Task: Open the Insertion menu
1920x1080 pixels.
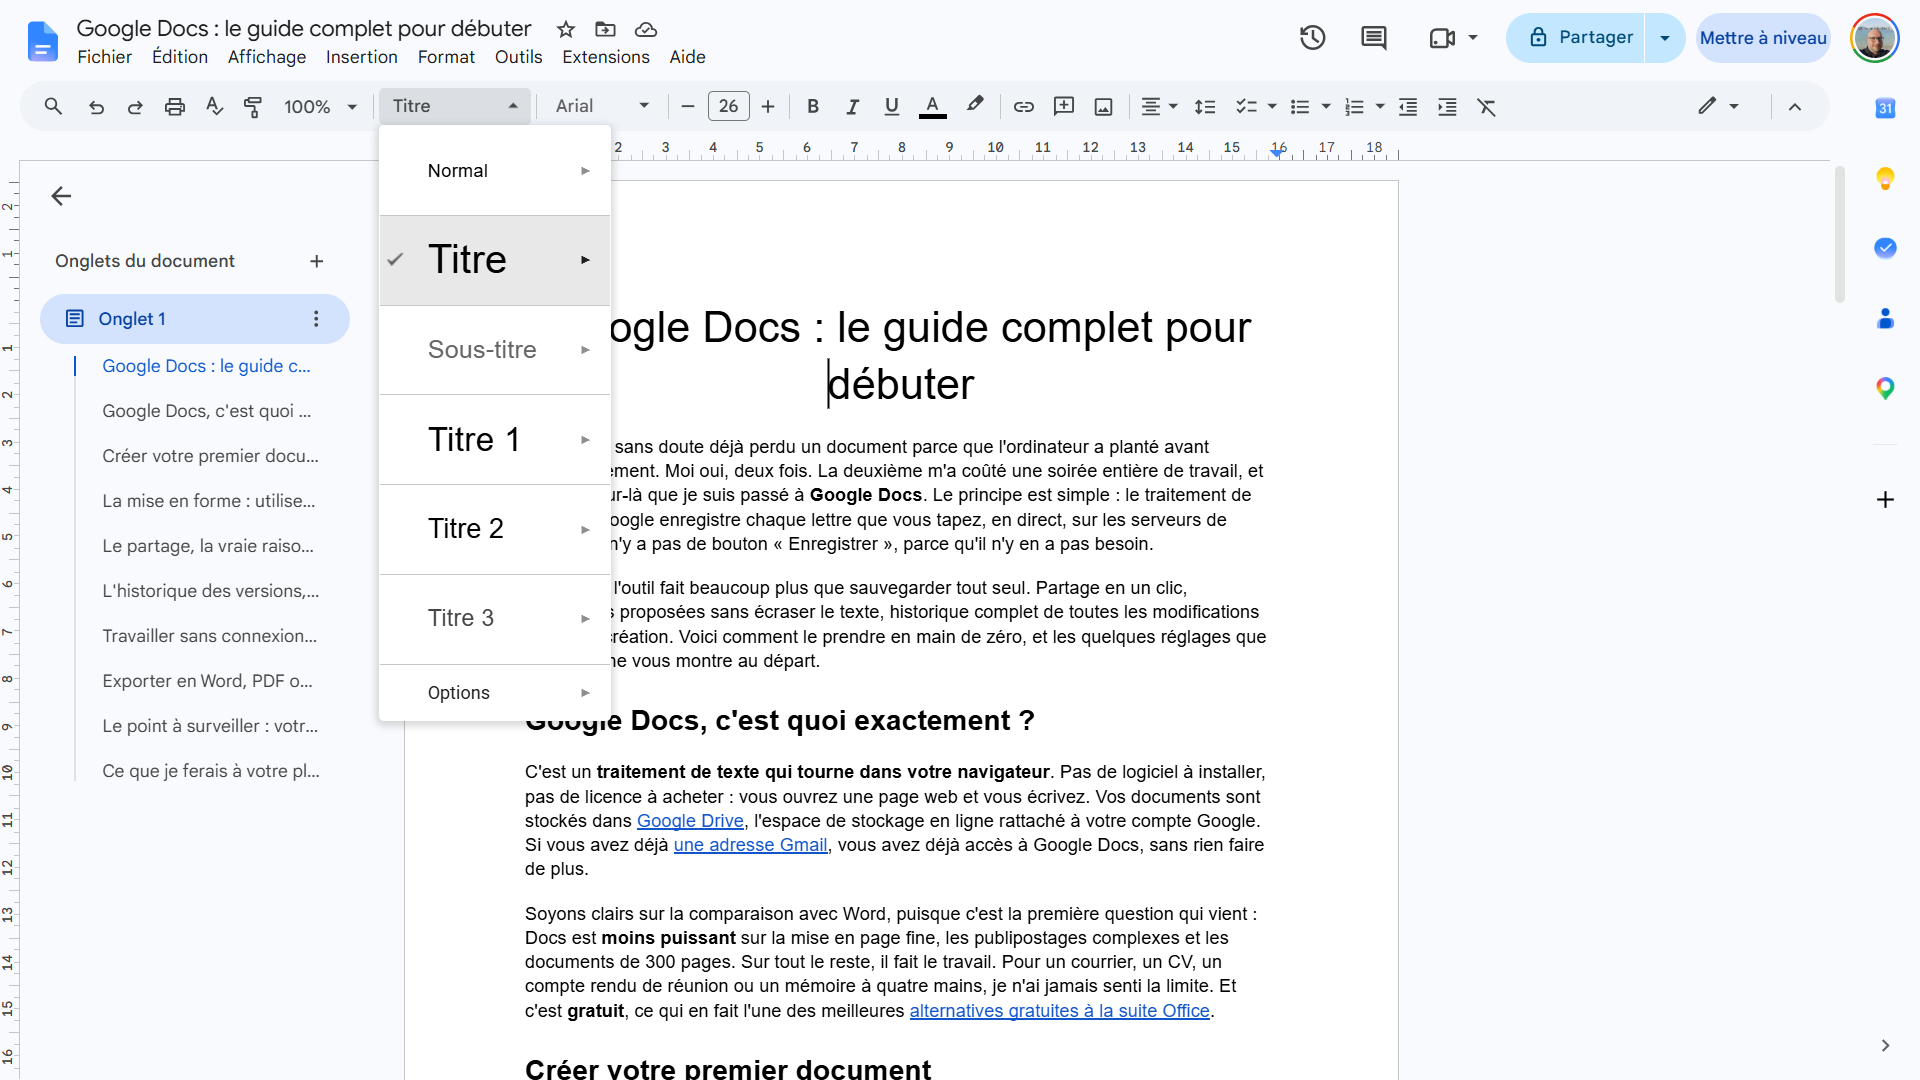Action: (x=361, y=57)
